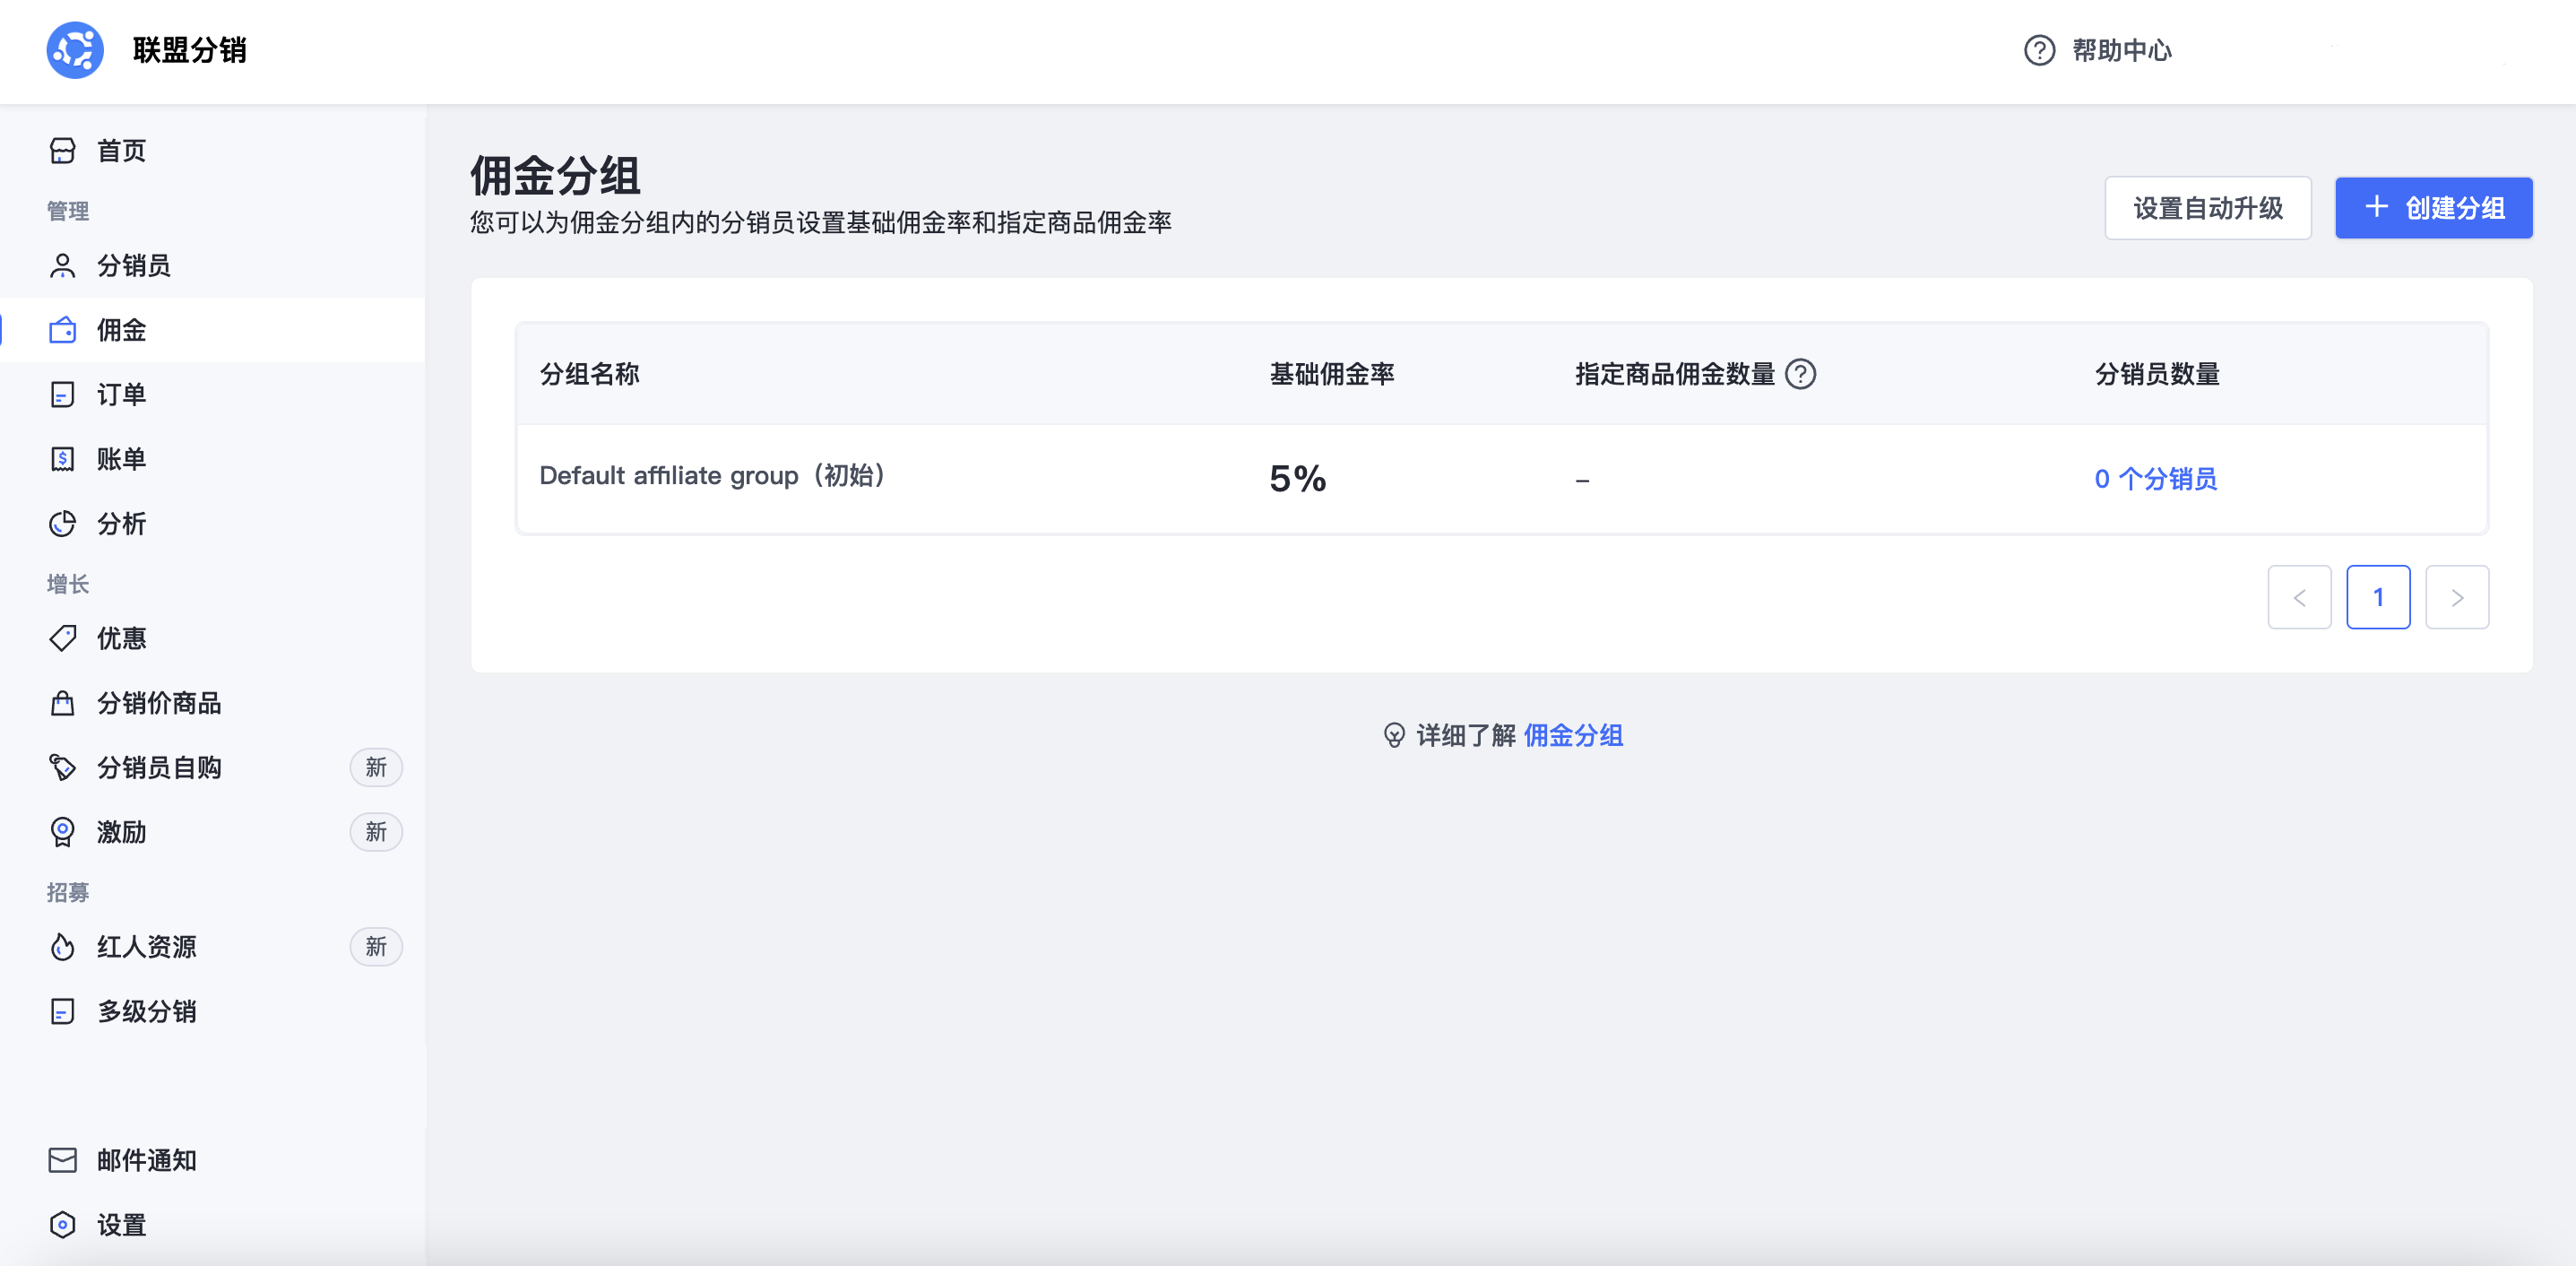Select the 分销员 person icon

tap(62, 266)
